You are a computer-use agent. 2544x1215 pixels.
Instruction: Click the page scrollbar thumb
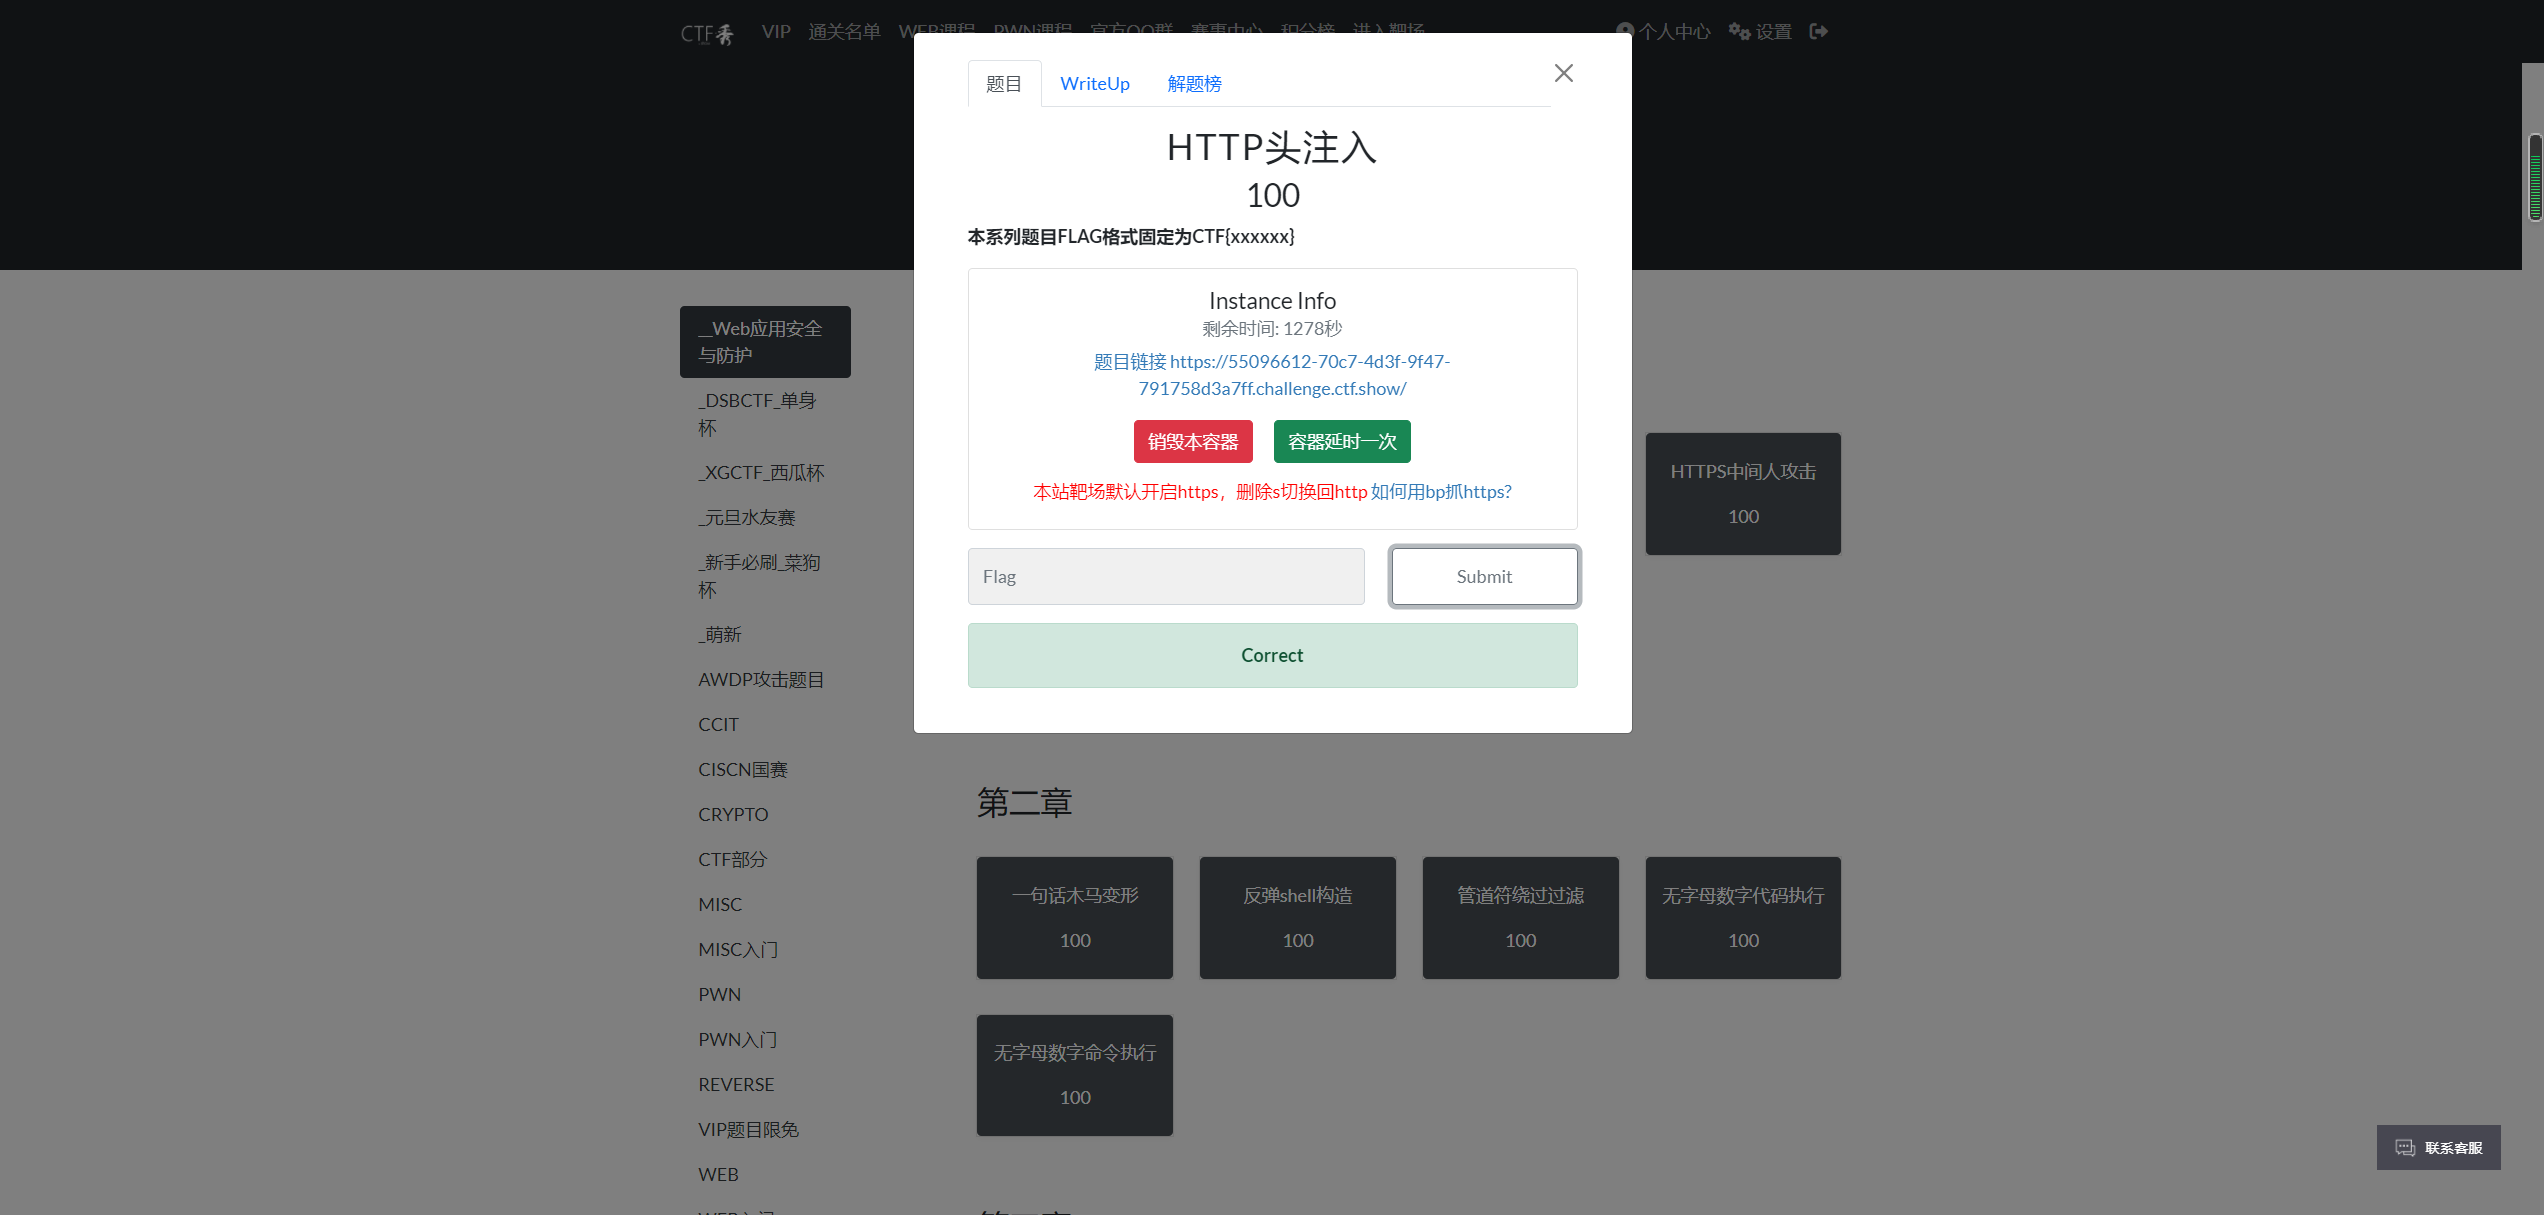point(2535,178)
